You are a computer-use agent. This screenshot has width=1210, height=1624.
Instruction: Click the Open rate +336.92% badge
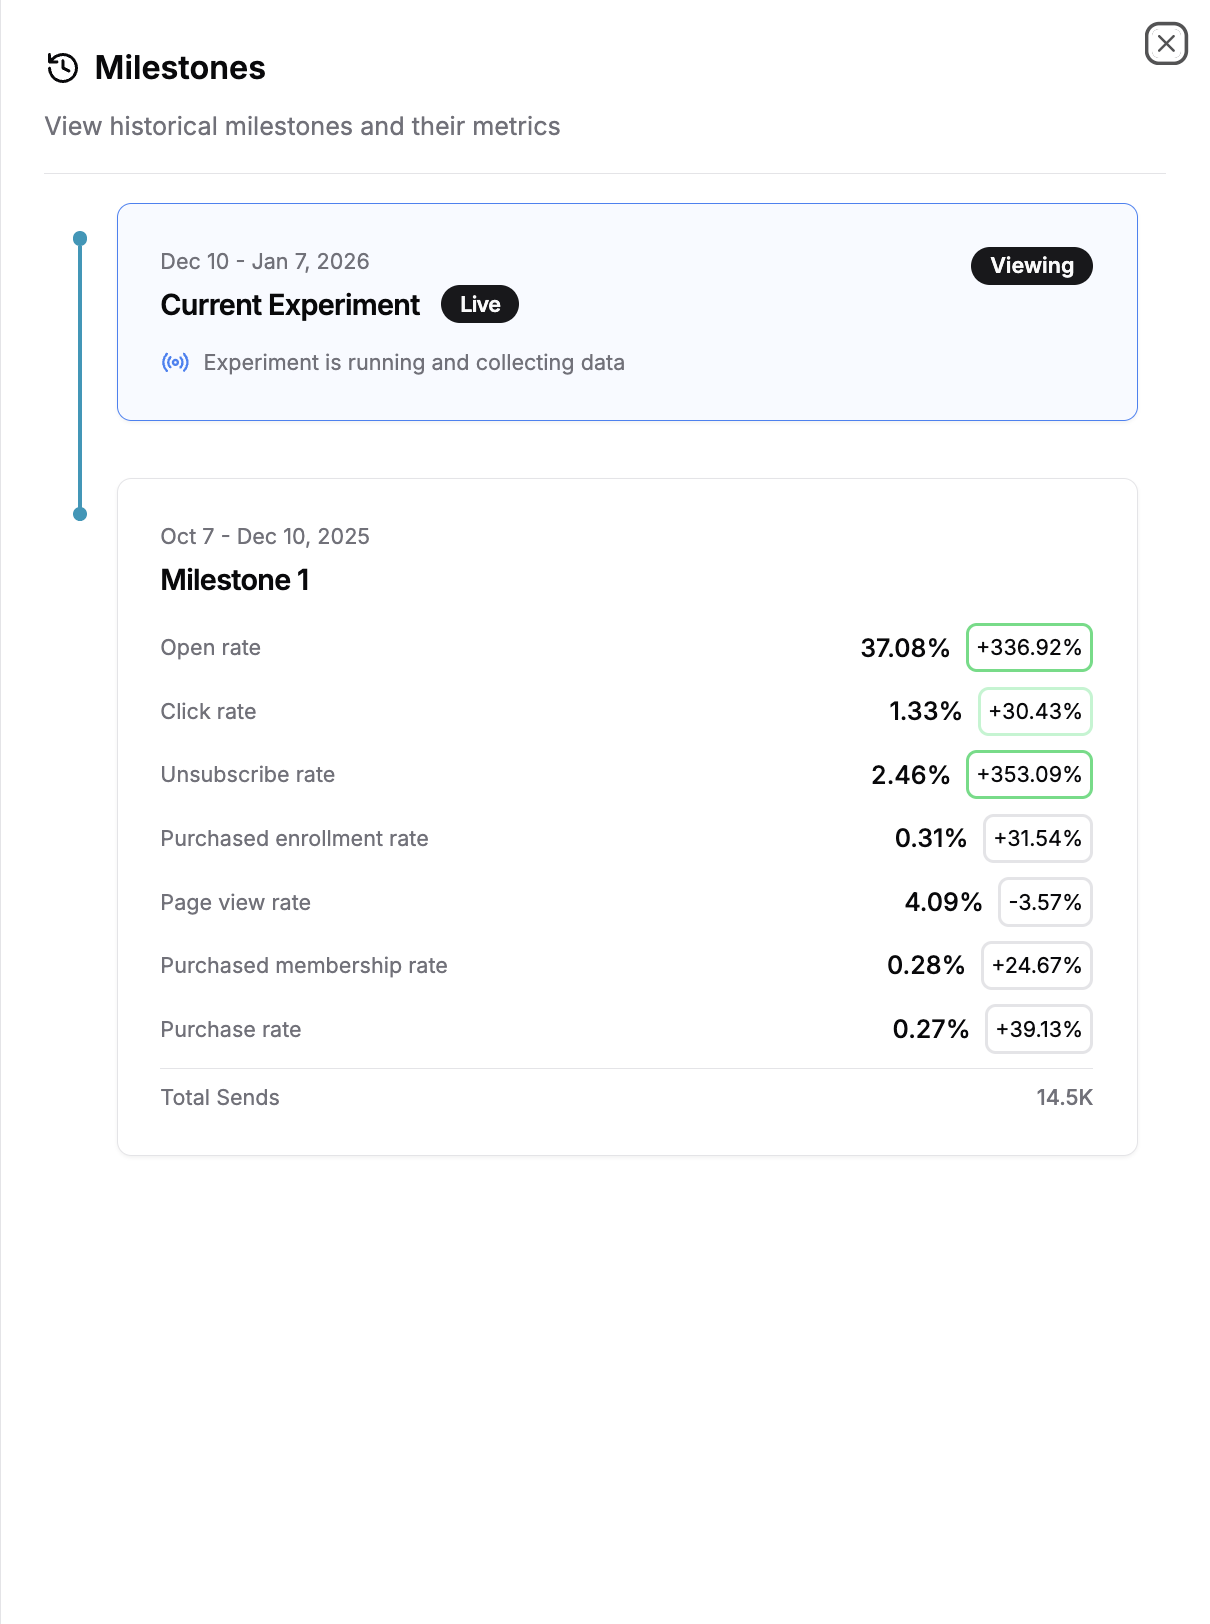tap(1029, 648)
